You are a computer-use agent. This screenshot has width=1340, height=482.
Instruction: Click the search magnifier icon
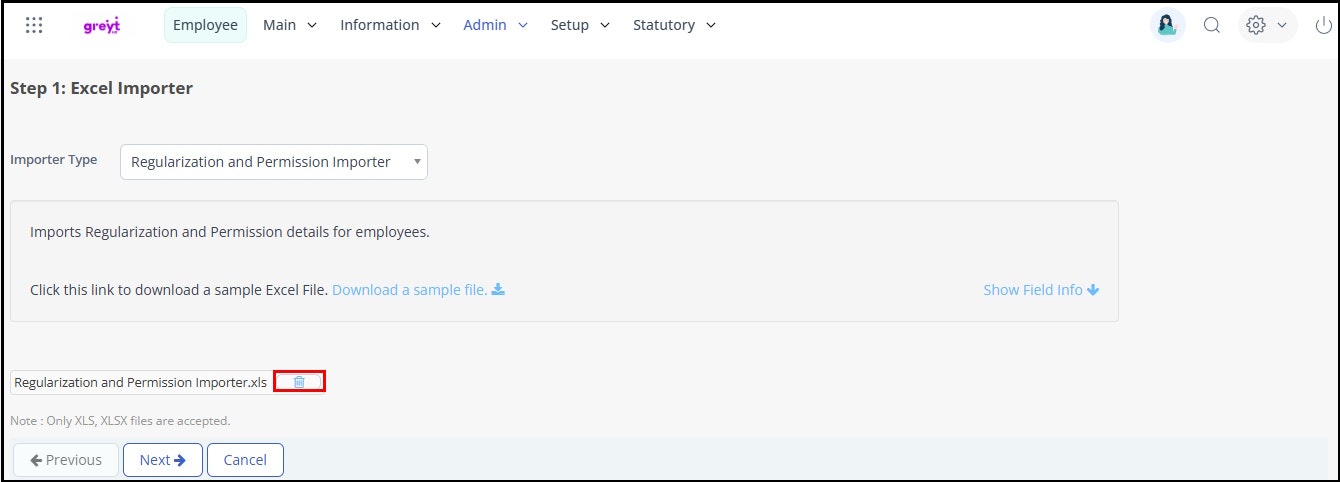point(1211,26)
